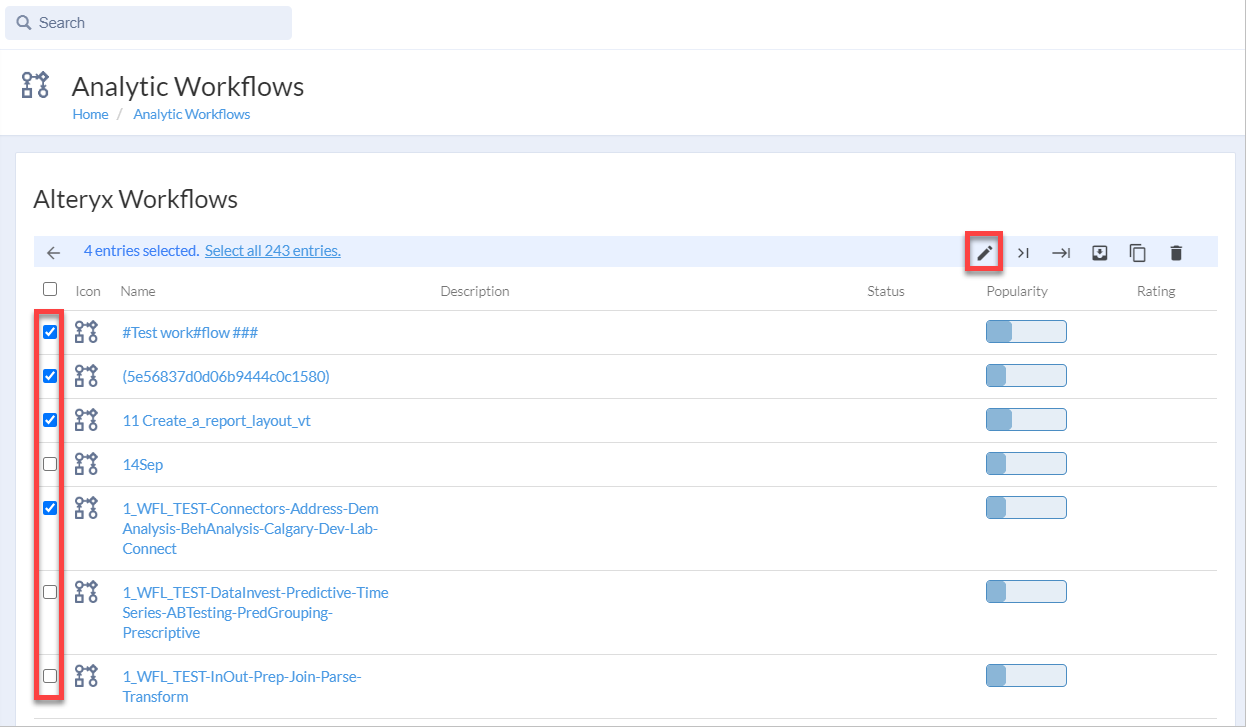This screenshot has height=727, width=1246.
Task: Check the 14Sep row checkbox
Action: coord(50,464)
